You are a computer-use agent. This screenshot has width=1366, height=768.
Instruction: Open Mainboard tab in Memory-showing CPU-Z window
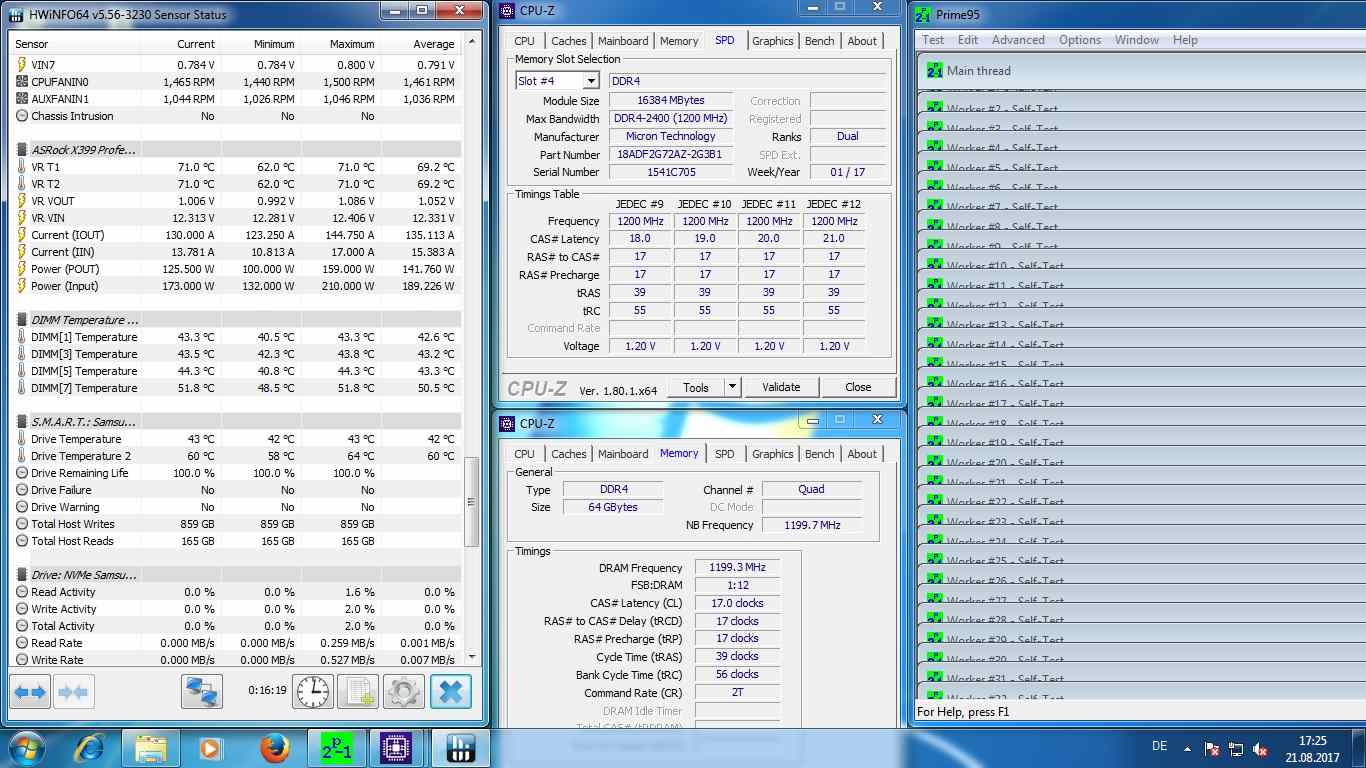(x=623, y=454)
